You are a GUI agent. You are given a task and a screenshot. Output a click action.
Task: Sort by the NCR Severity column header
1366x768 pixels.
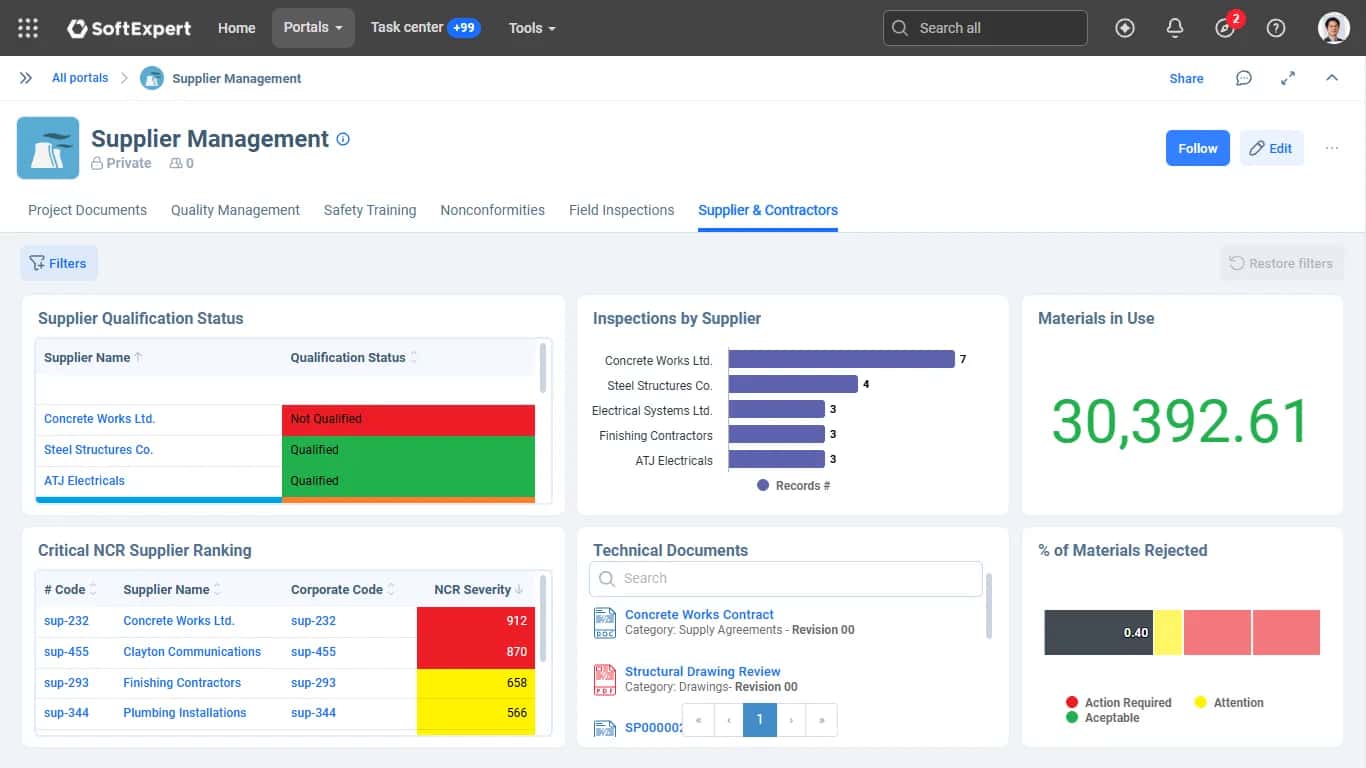(479, 590)
